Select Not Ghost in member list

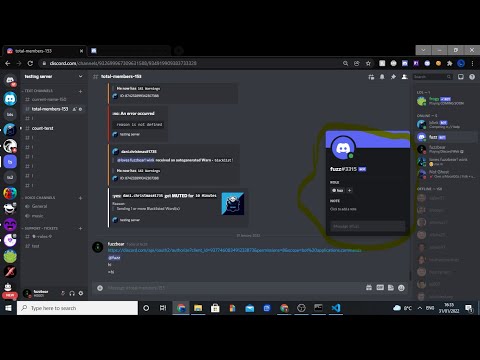click(446, 174)
